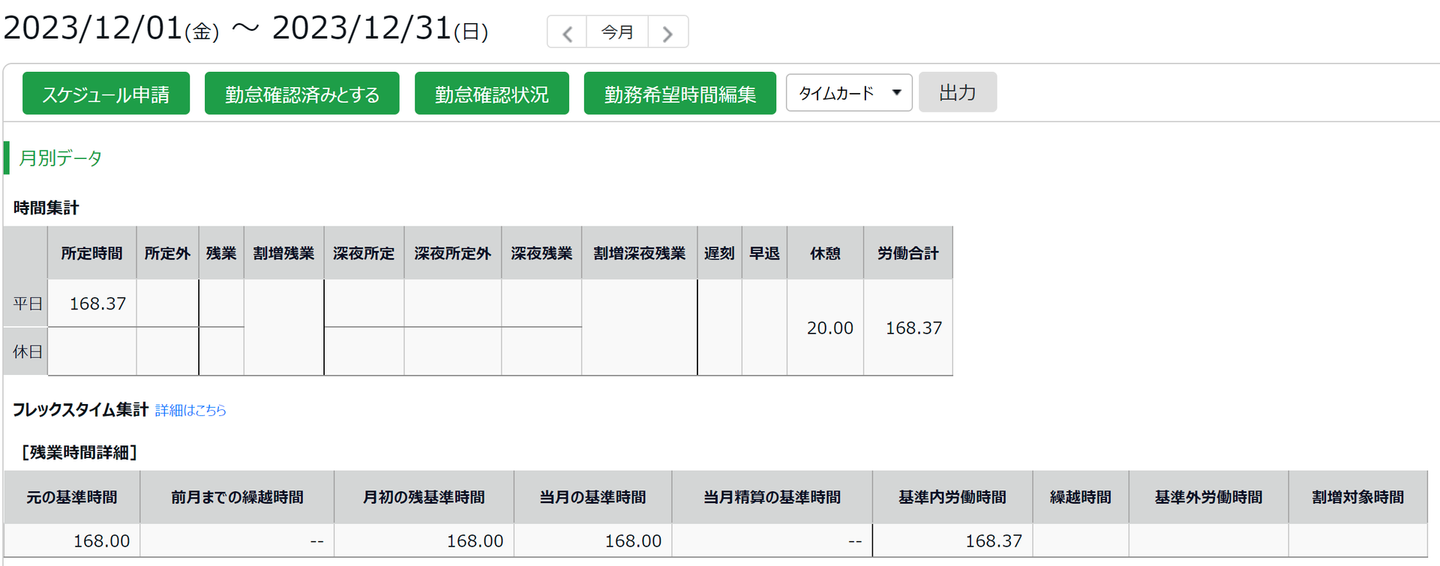The height and width of the screenshot is (566, 1440).
Task: Go to next month arrow
Action: 668,33
